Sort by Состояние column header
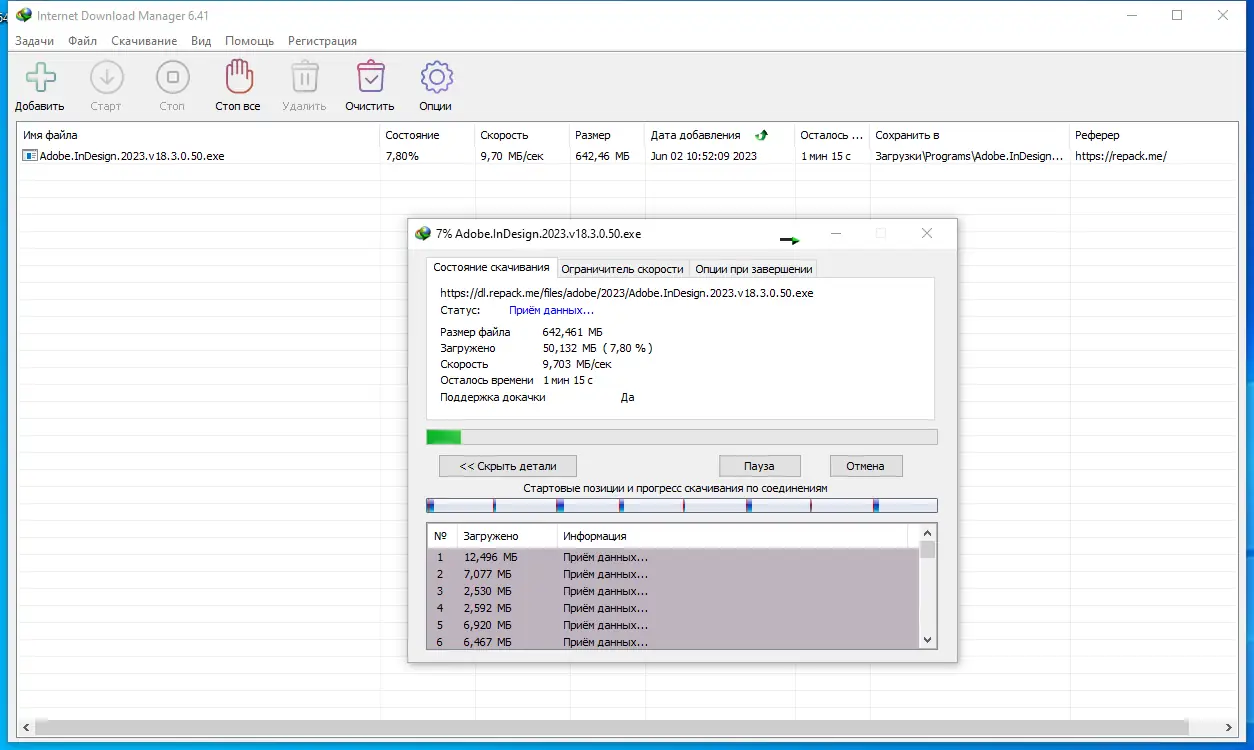Screen dimensions: 1254x750 (427, 135)
